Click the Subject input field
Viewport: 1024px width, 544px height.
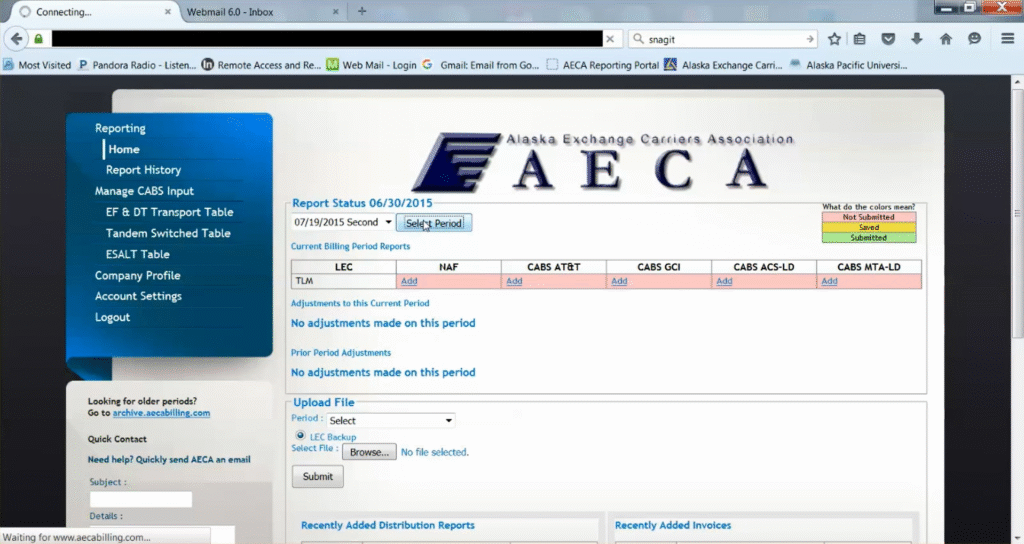tap(141, 500)
